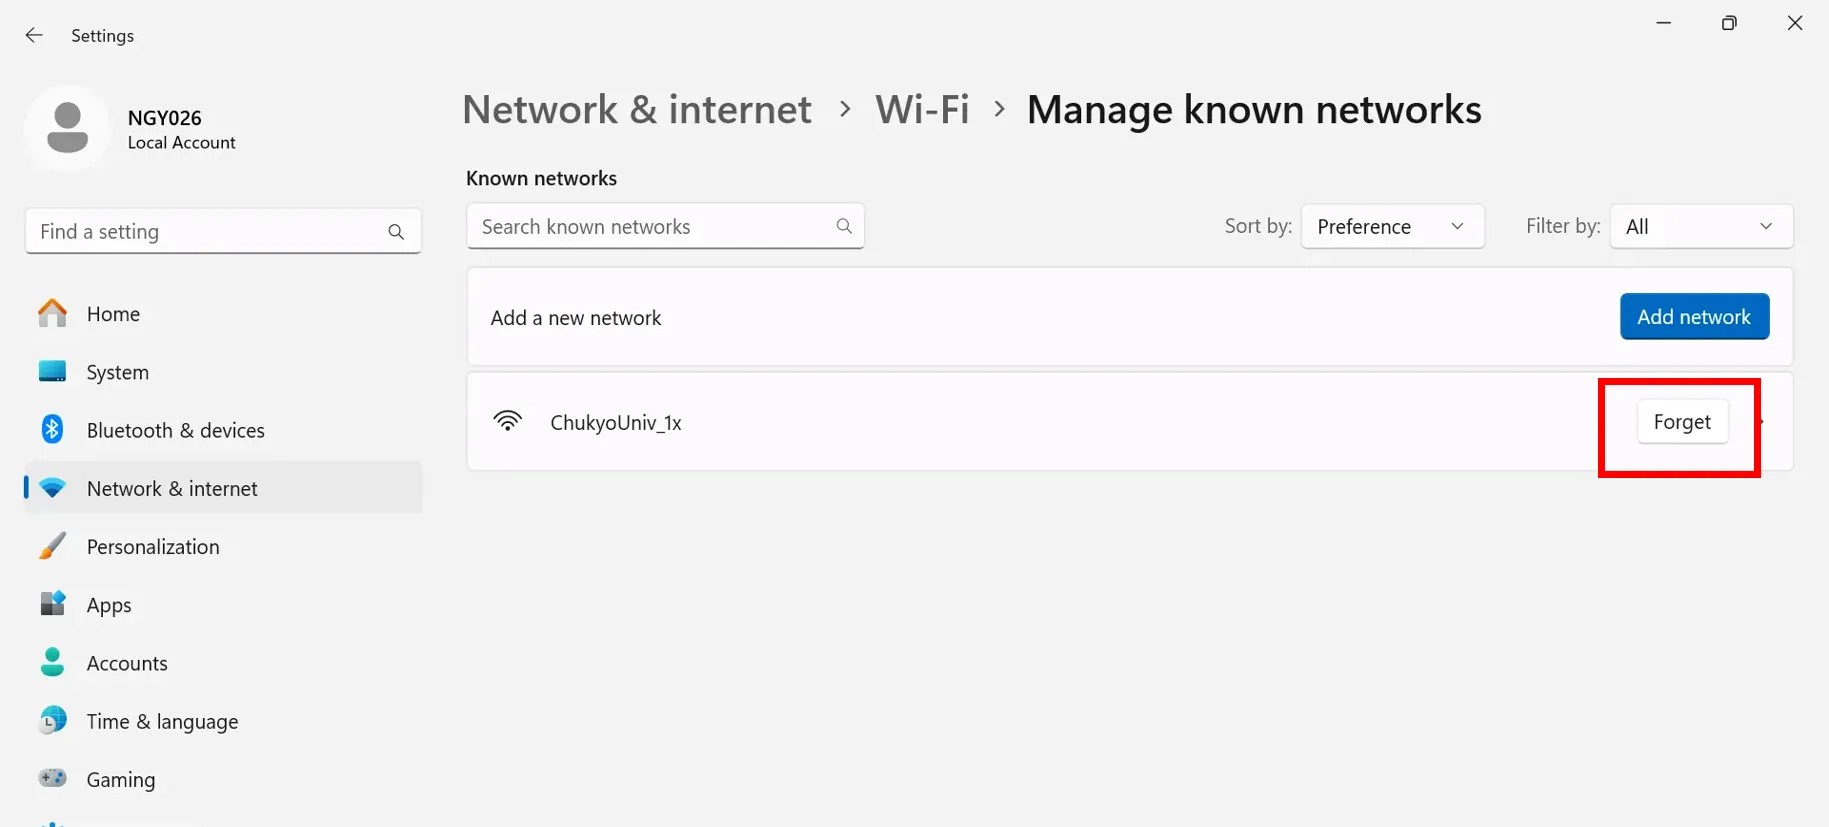This screenshot has width=1829, height=827.
Task: Focus the Search known networks field
Action: coord(650,227)
